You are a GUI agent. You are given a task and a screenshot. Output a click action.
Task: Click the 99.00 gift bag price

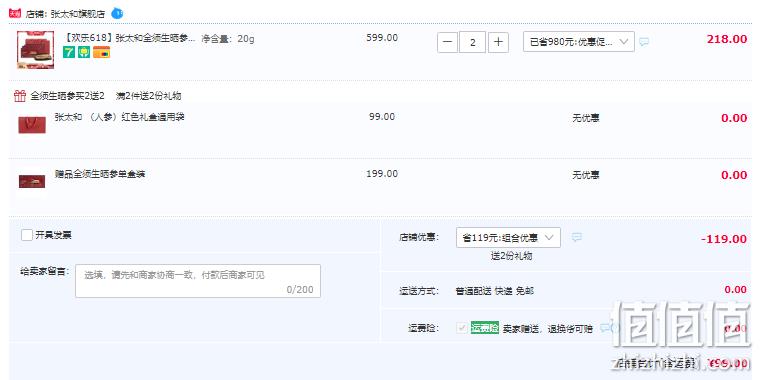(382, 116)
